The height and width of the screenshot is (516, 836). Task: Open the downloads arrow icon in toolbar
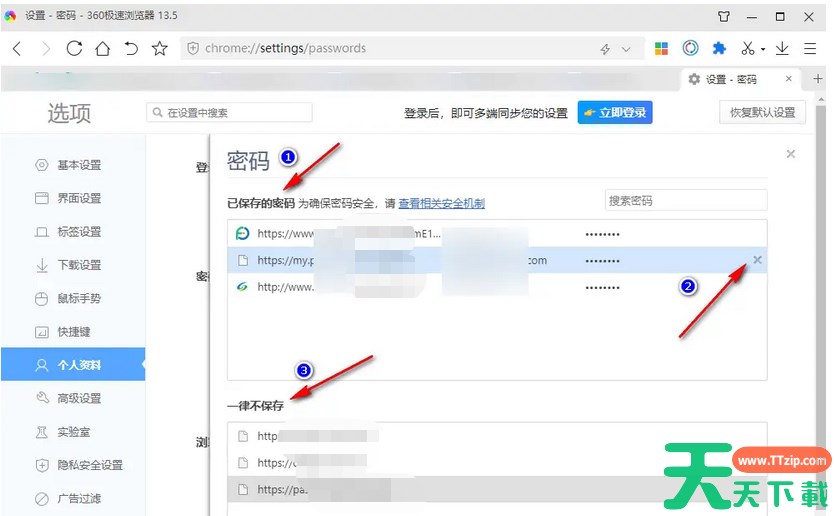coord(782,48)
